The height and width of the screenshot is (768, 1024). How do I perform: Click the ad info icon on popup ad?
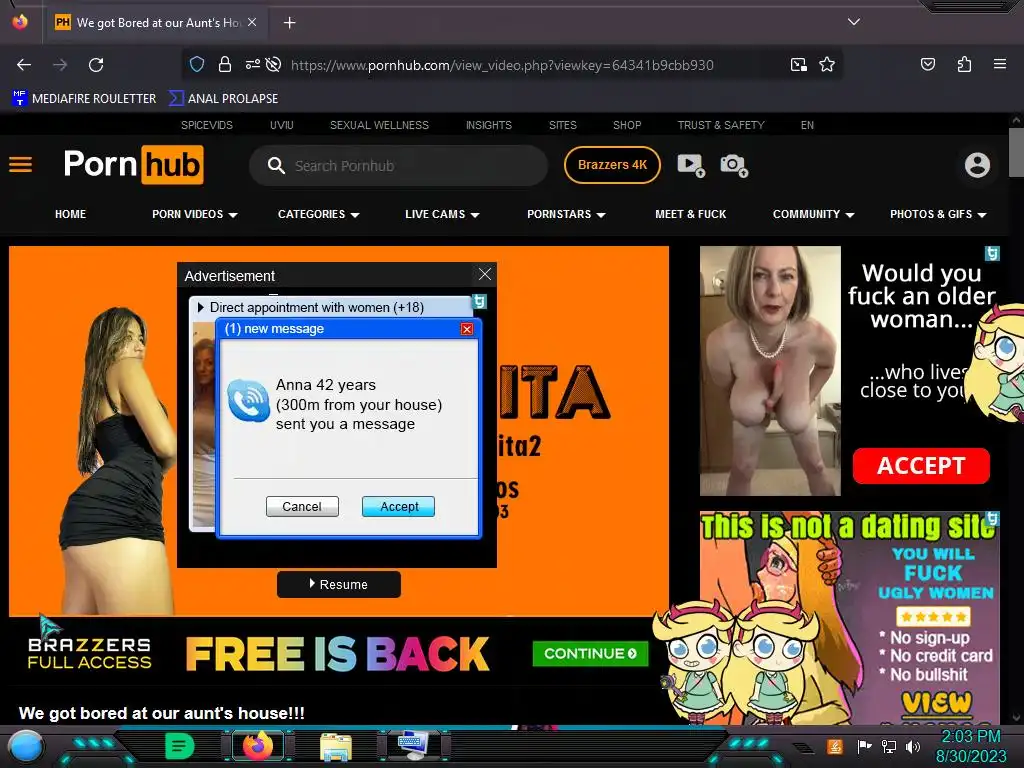479,301
